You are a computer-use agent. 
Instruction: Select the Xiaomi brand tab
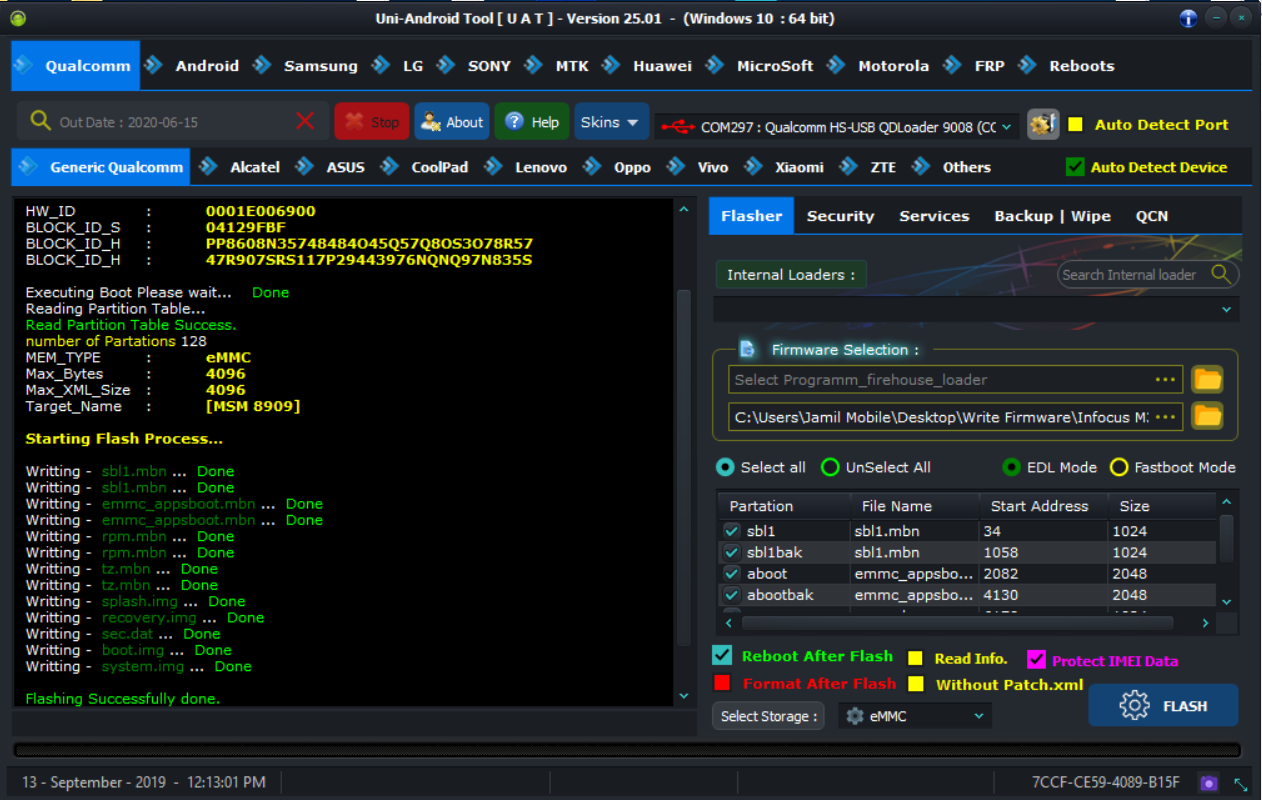click(799, 167)
